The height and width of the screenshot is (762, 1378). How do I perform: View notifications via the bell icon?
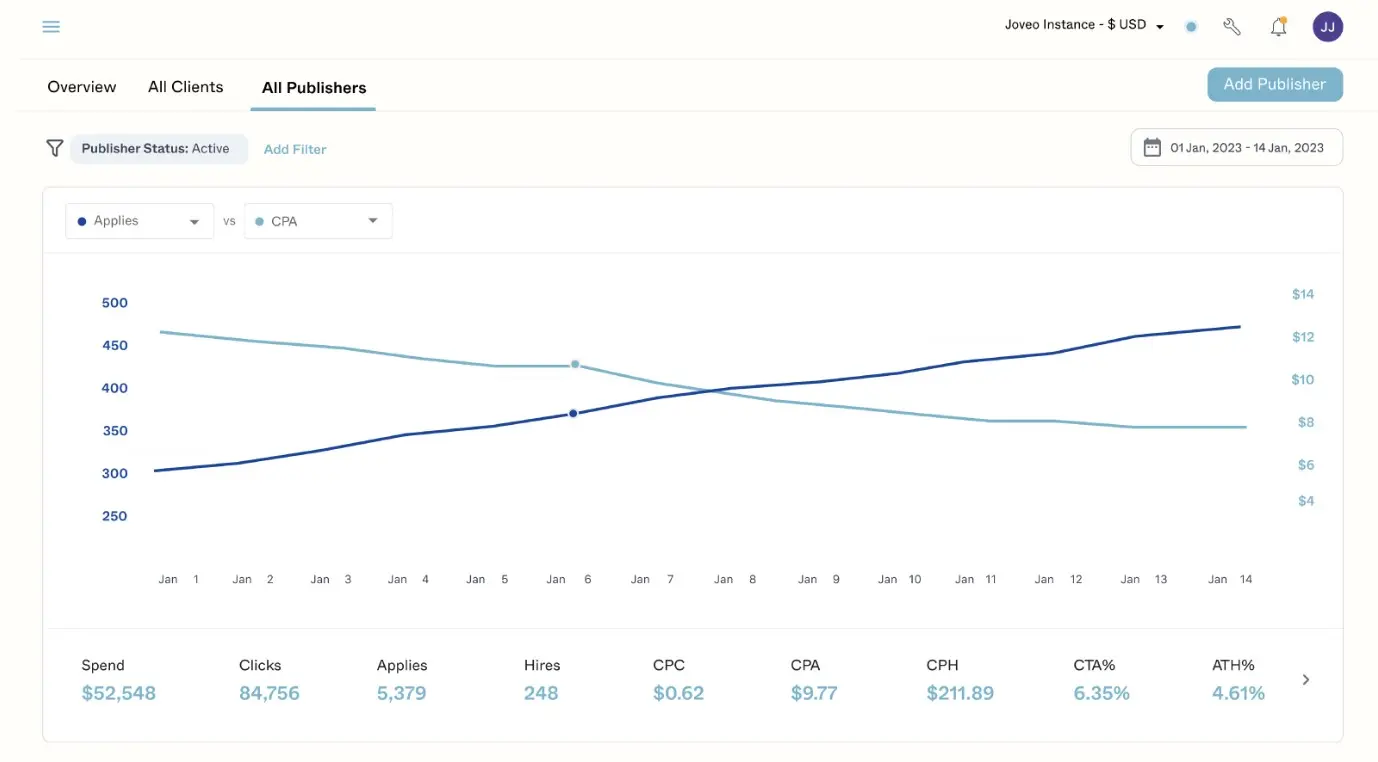1278,26
